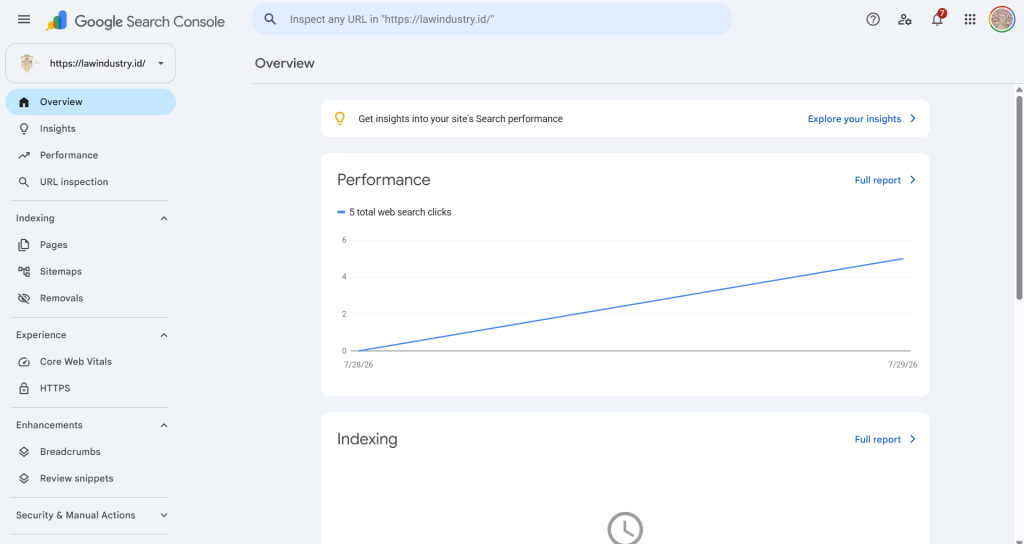Collapse the Enhancements section
Viewport: 1024px width, 544px height.
[164, 425]
